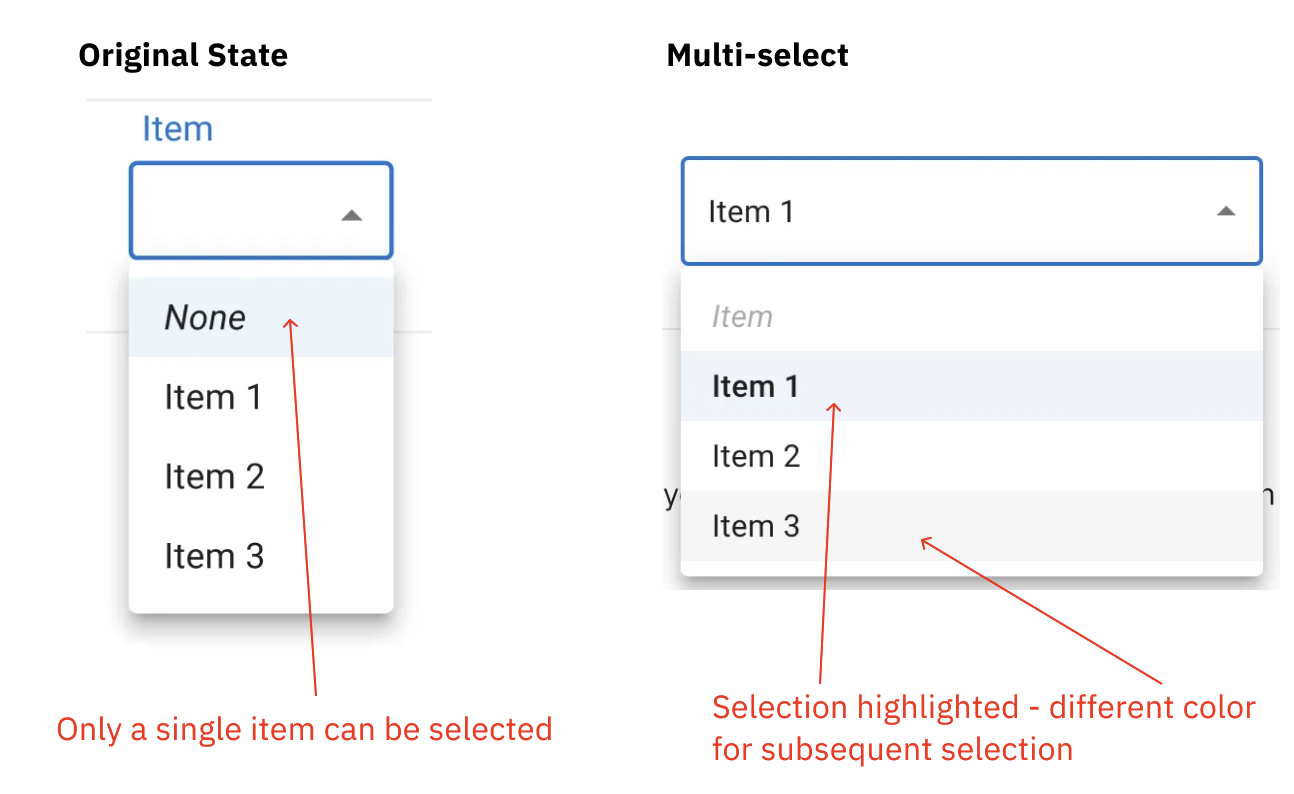This screenshot has width=1294, height=794.
Task: Click the caret arrow in the empty Item dropdown
Action: [351, 215]
